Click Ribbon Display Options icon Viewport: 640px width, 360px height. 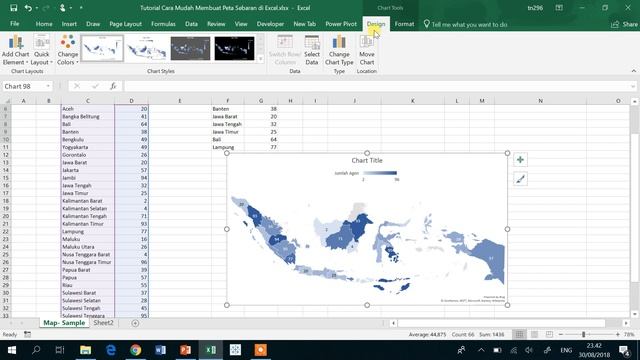pyautogui.click(x=559, y=8)
